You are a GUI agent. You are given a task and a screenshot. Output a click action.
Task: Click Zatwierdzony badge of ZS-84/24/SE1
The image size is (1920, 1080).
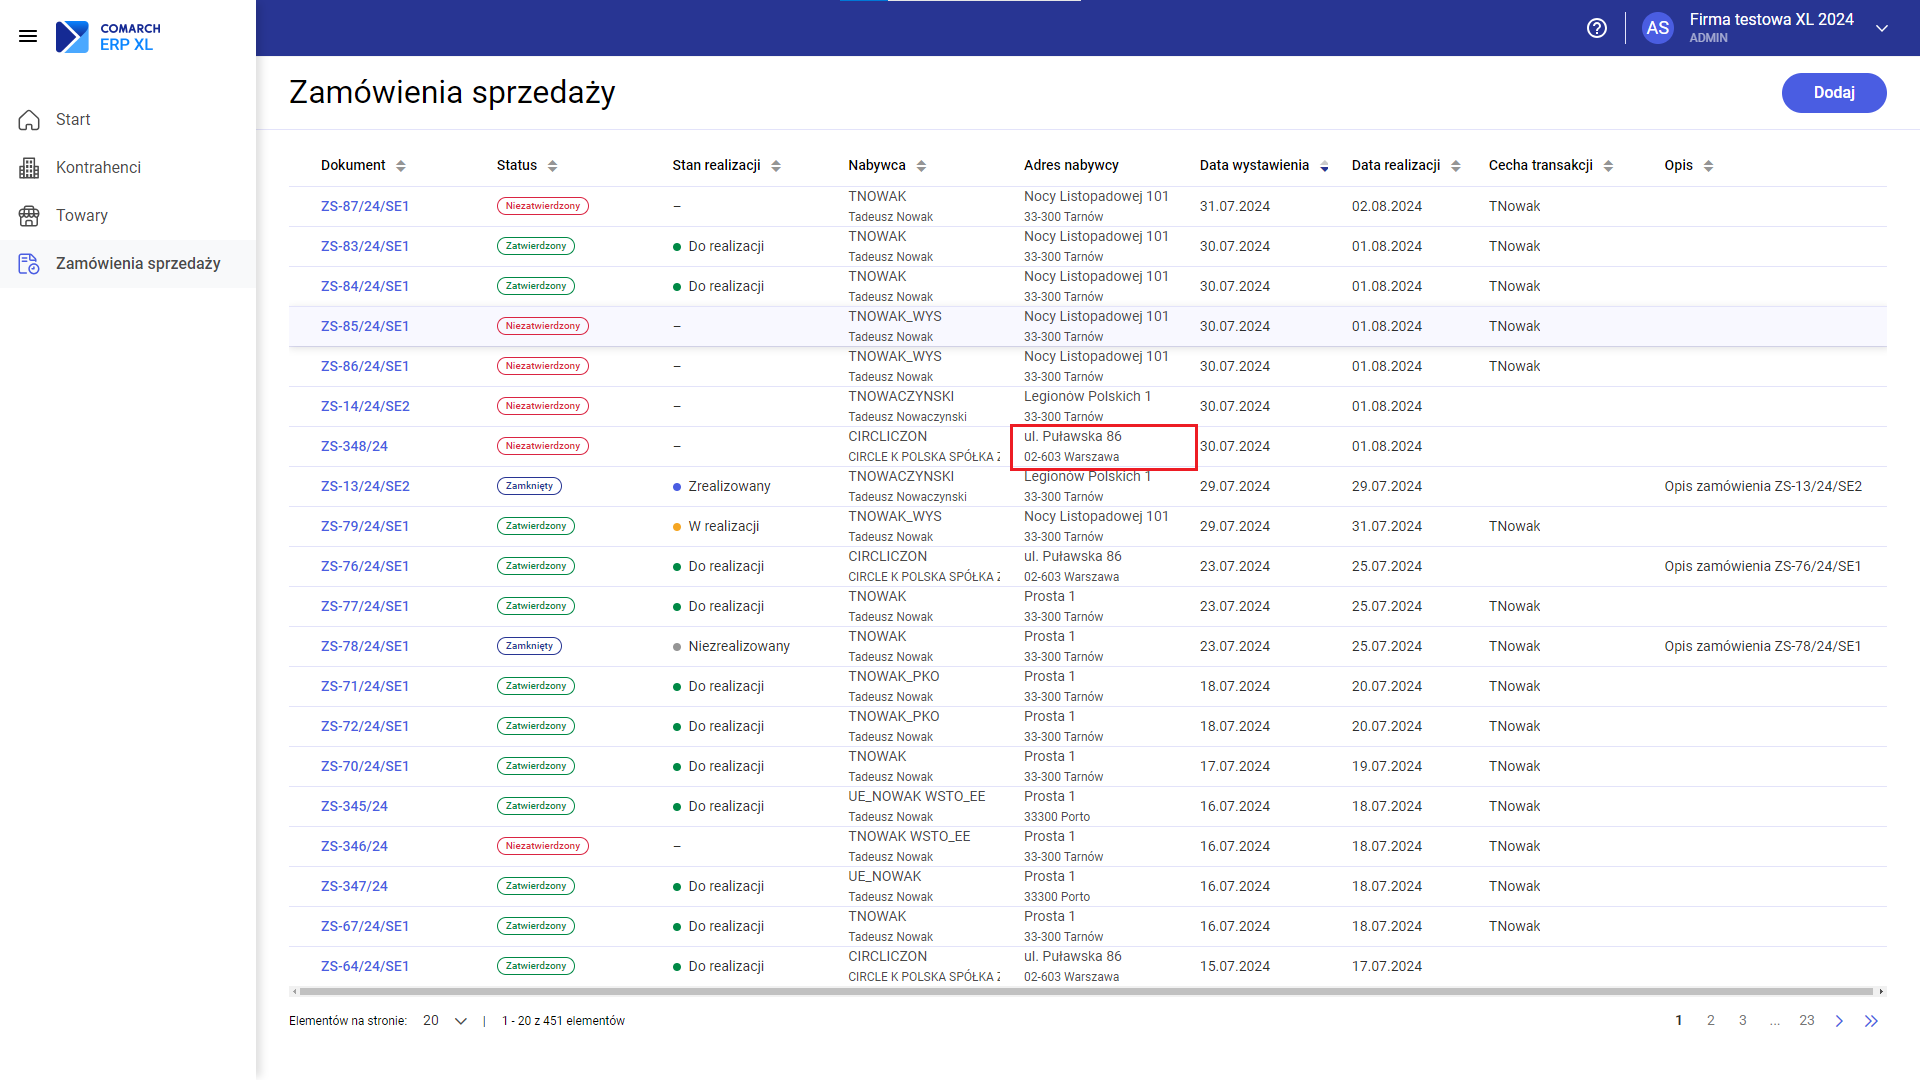click(x=536, y=286)
